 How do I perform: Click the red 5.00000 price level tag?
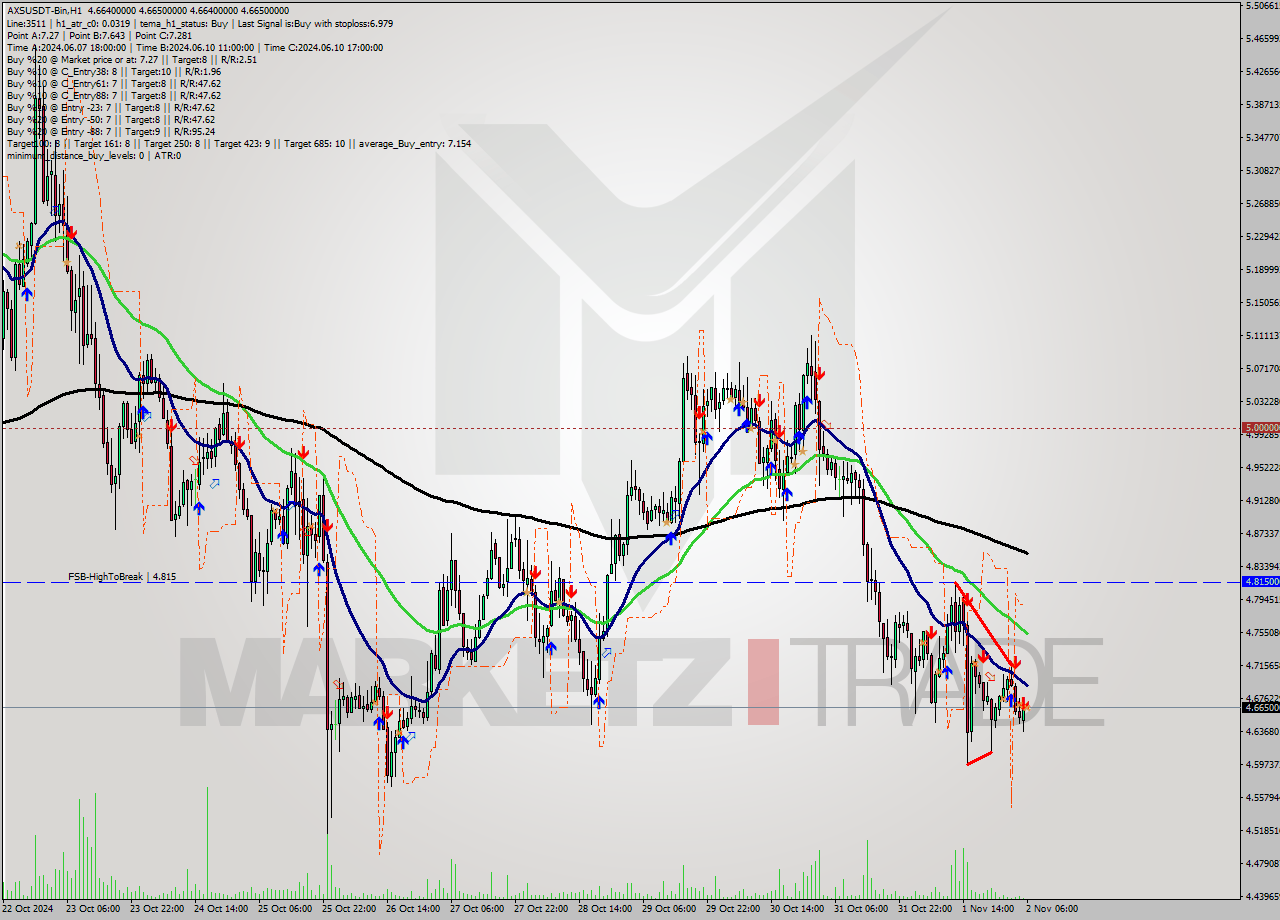click(1260, 428)
